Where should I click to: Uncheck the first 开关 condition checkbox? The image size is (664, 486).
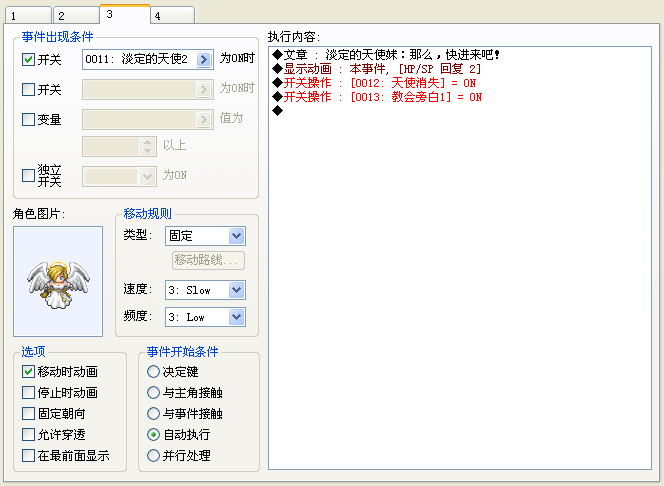click(28, 59)
